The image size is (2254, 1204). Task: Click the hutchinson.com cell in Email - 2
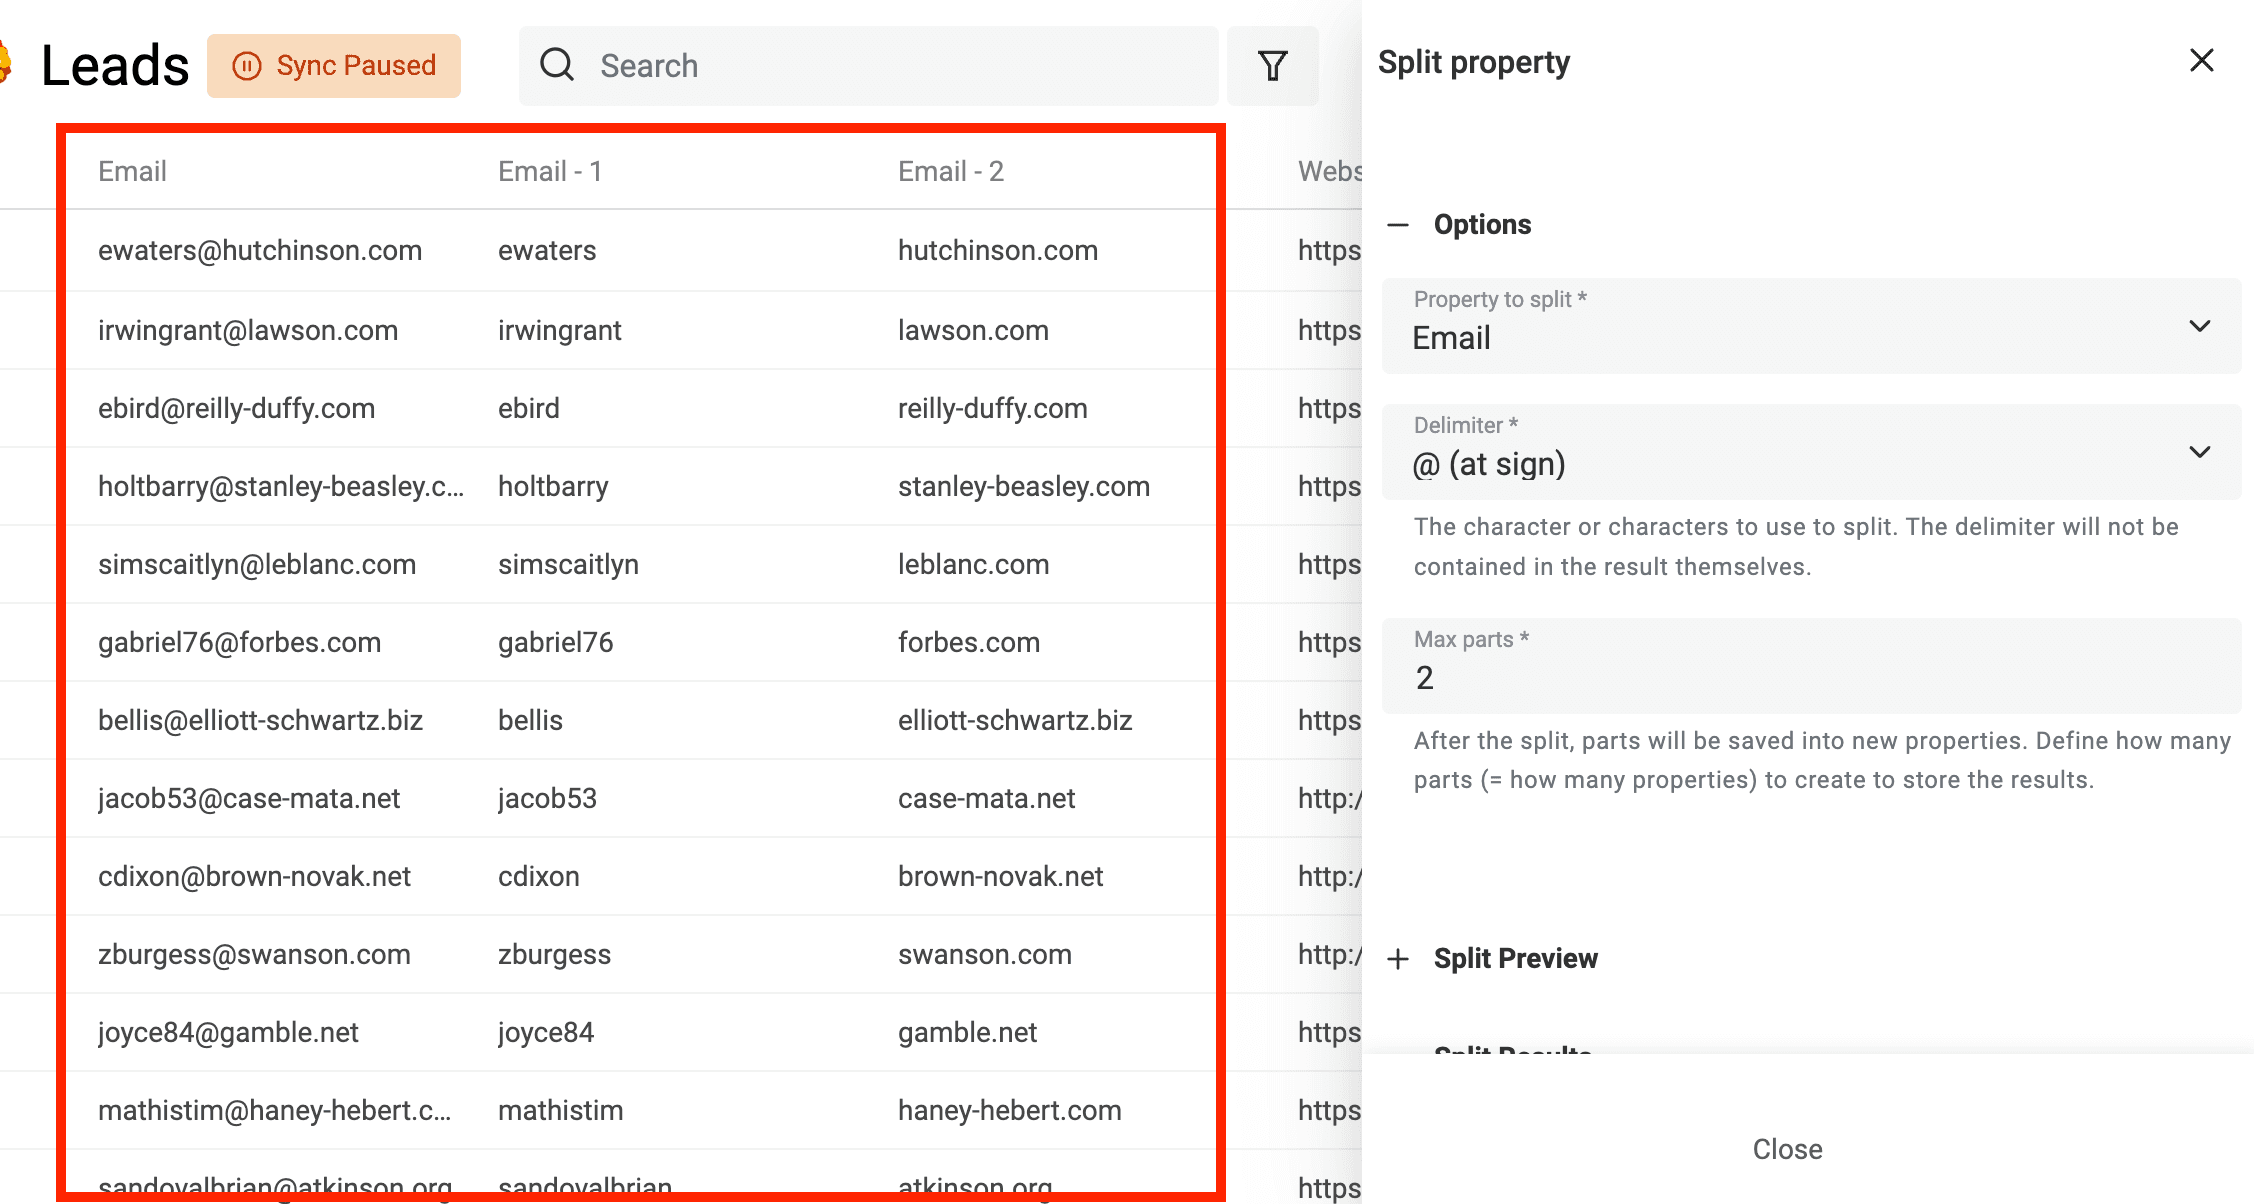point(998,251)
